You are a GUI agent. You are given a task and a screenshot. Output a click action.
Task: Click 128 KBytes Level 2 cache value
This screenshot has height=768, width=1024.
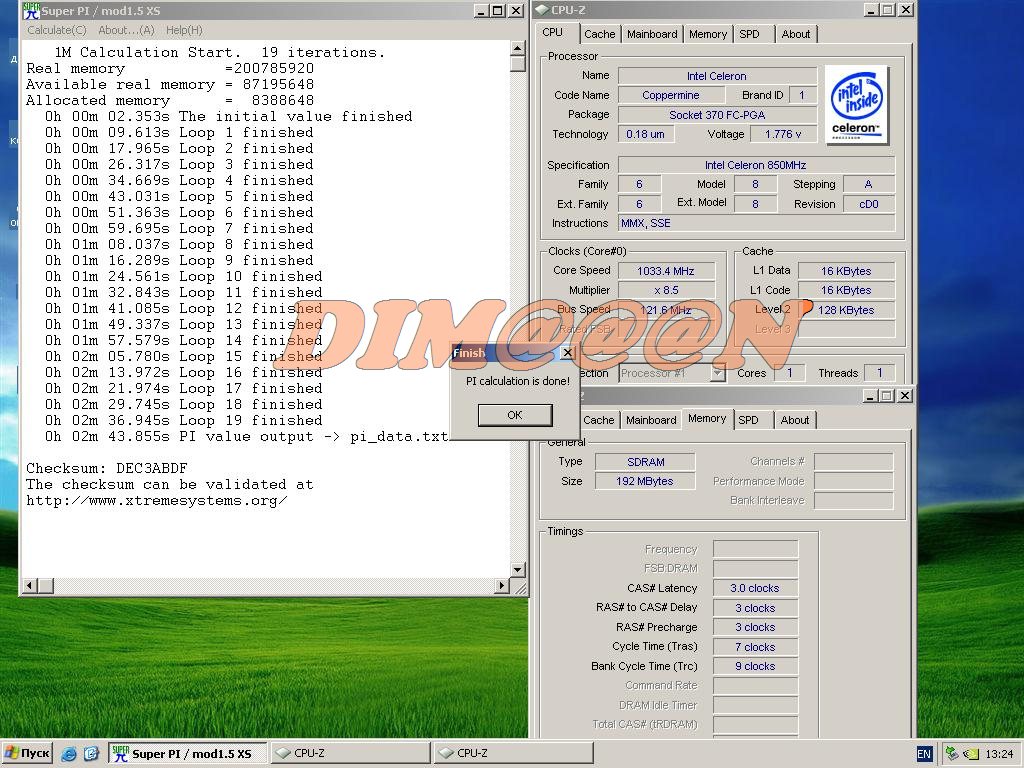pyautogui.click(x=846, y=310)
